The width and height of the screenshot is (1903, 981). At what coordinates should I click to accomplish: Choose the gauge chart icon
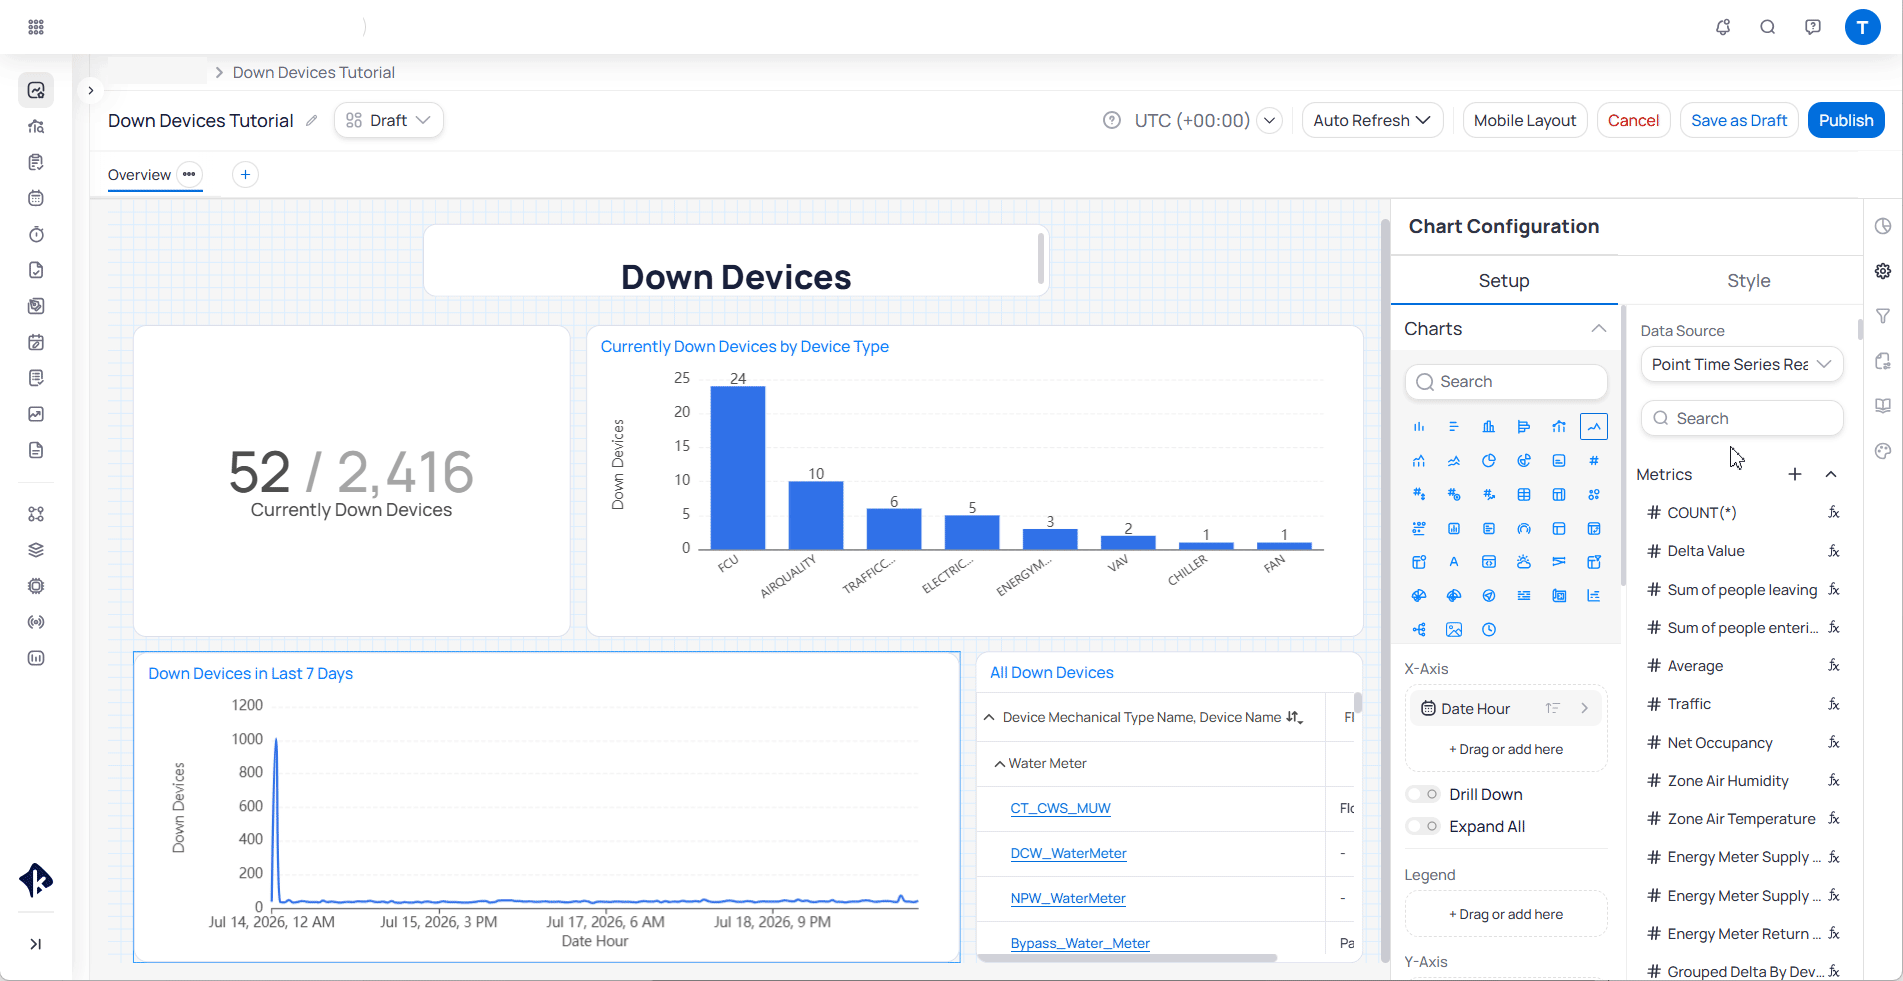tap(1523, 529)
